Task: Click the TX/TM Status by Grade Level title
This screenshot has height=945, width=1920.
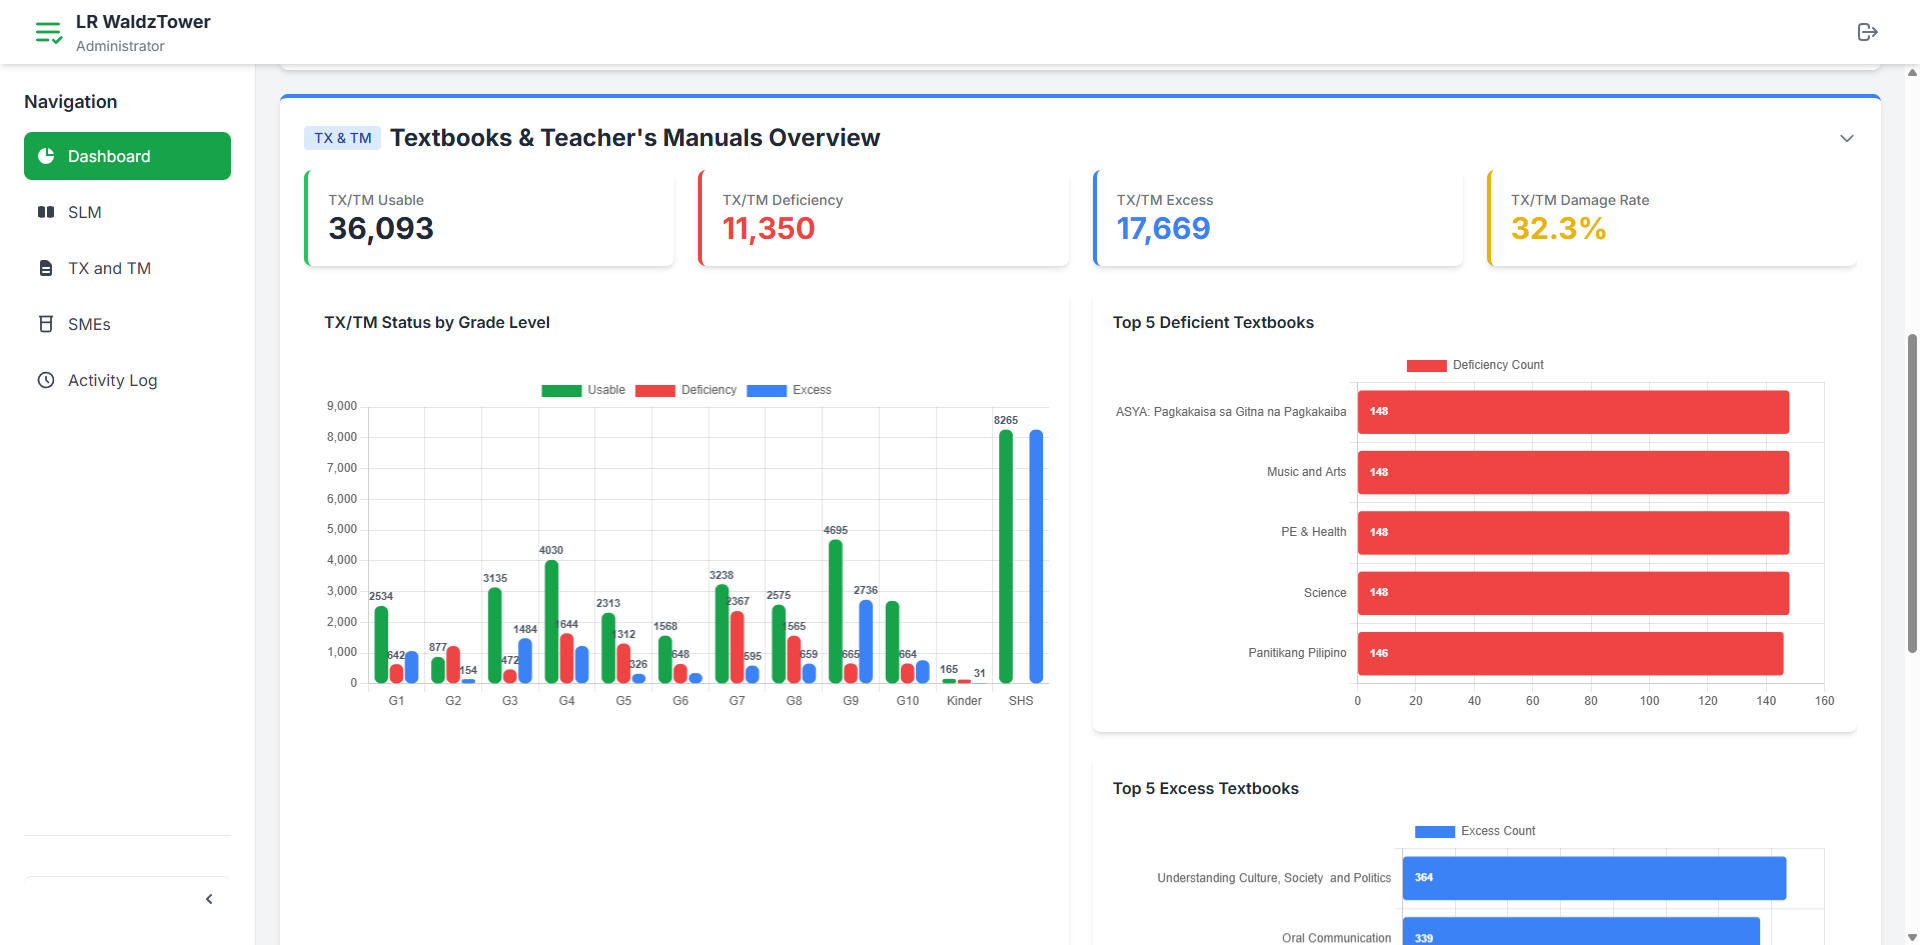Action: (x=437, y=322)
